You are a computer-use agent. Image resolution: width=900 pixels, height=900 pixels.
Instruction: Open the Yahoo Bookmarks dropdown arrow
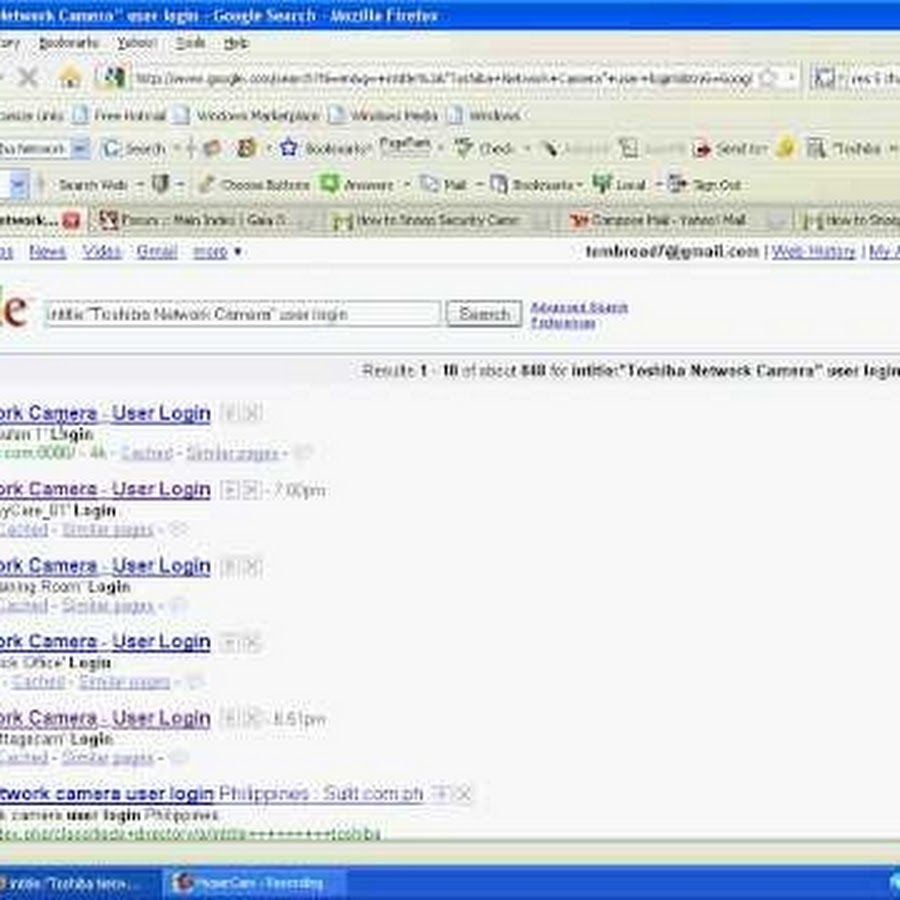580,185
